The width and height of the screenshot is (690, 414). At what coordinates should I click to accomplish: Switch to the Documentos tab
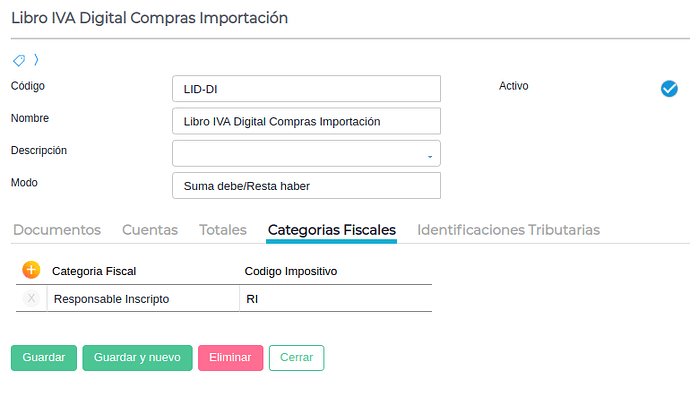(x=57, y=230)
